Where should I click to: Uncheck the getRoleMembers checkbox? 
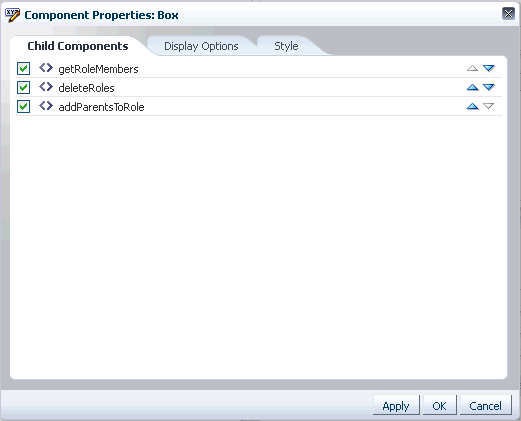pos(23,69)
